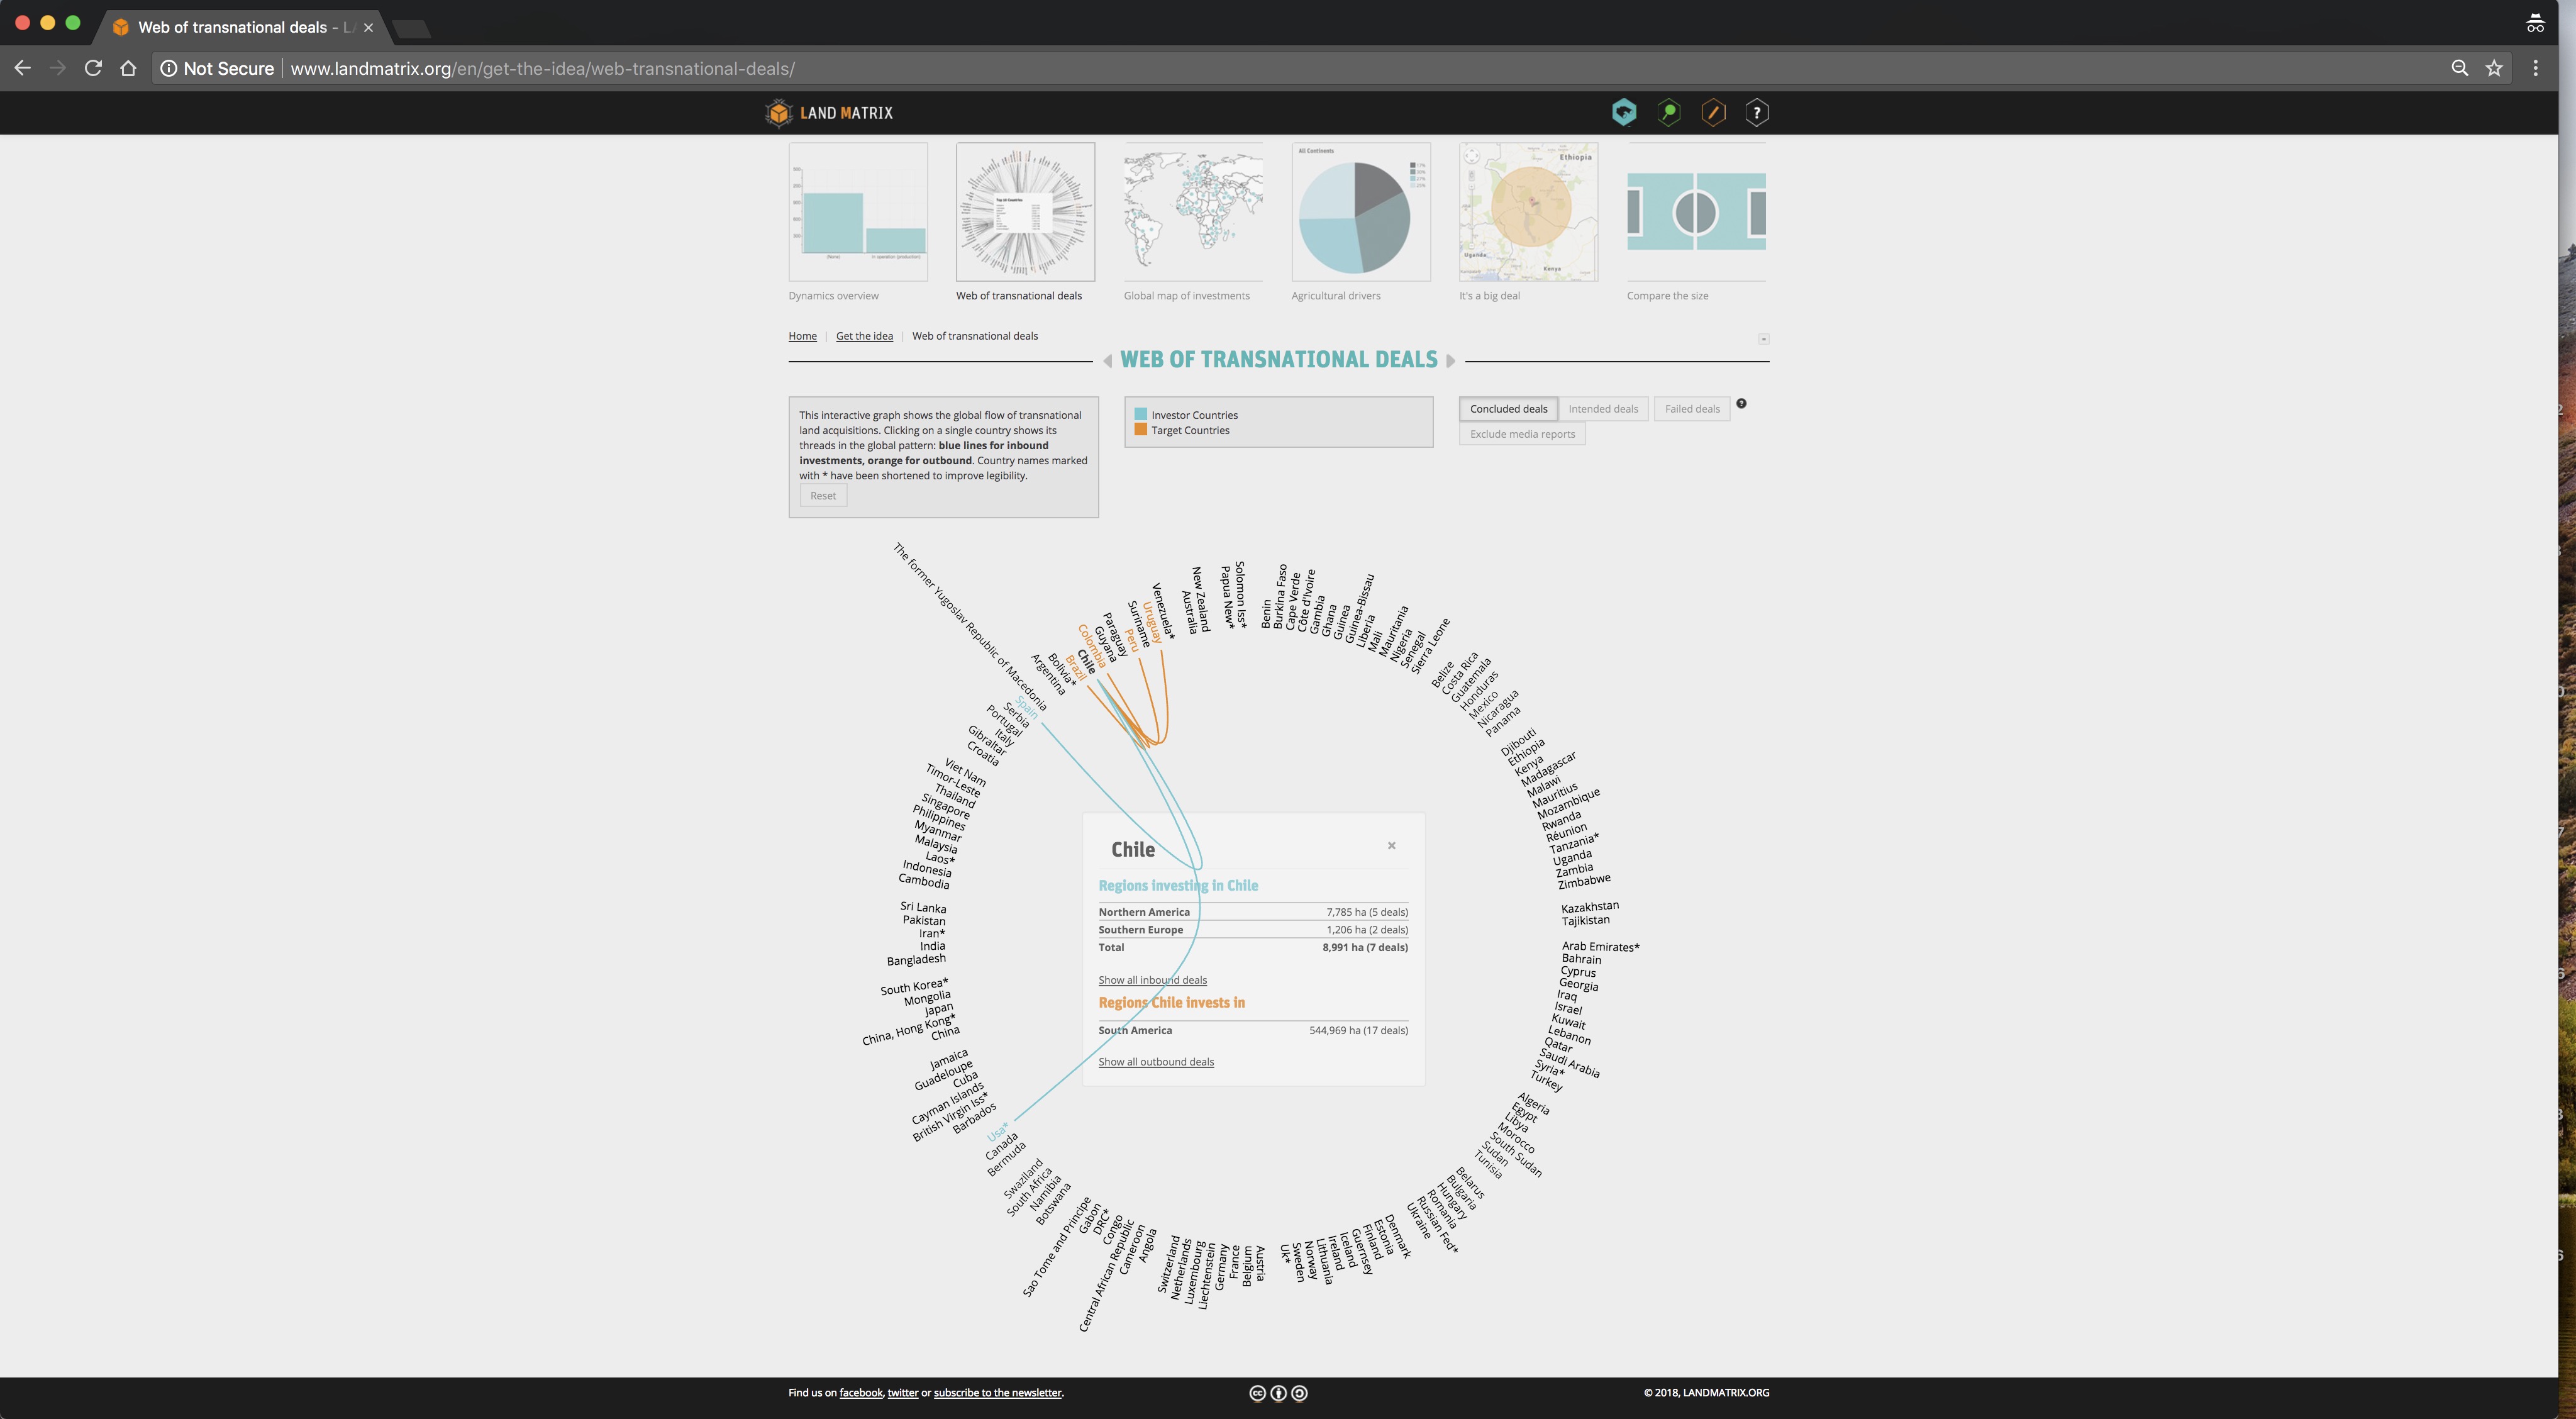
Task: Click the Land Matrix home icon
Action: click(780, 112)
